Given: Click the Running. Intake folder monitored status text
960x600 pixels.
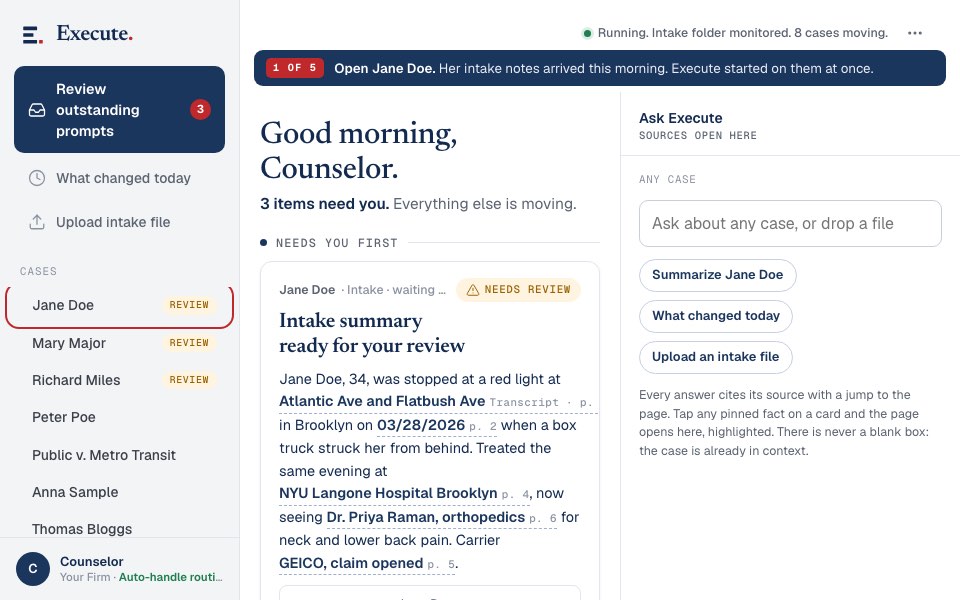Looking at the screenshot, I should pos(743,33).
